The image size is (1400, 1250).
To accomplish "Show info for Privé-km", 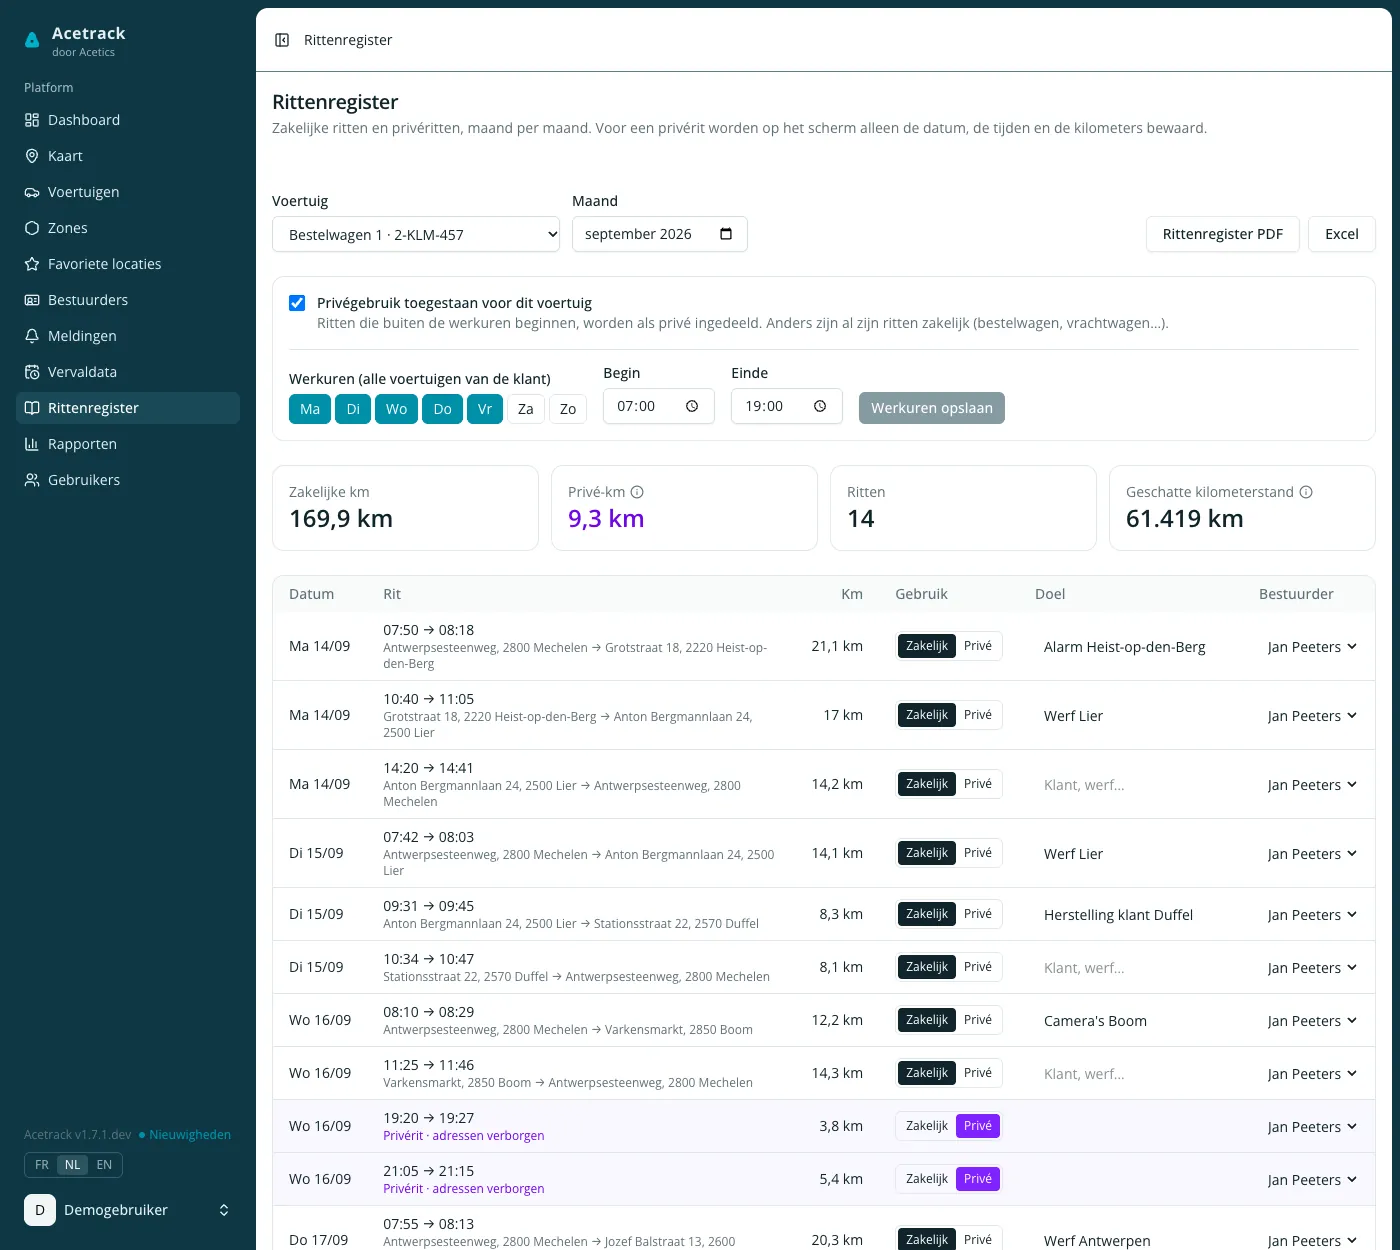I will [637, 492].
